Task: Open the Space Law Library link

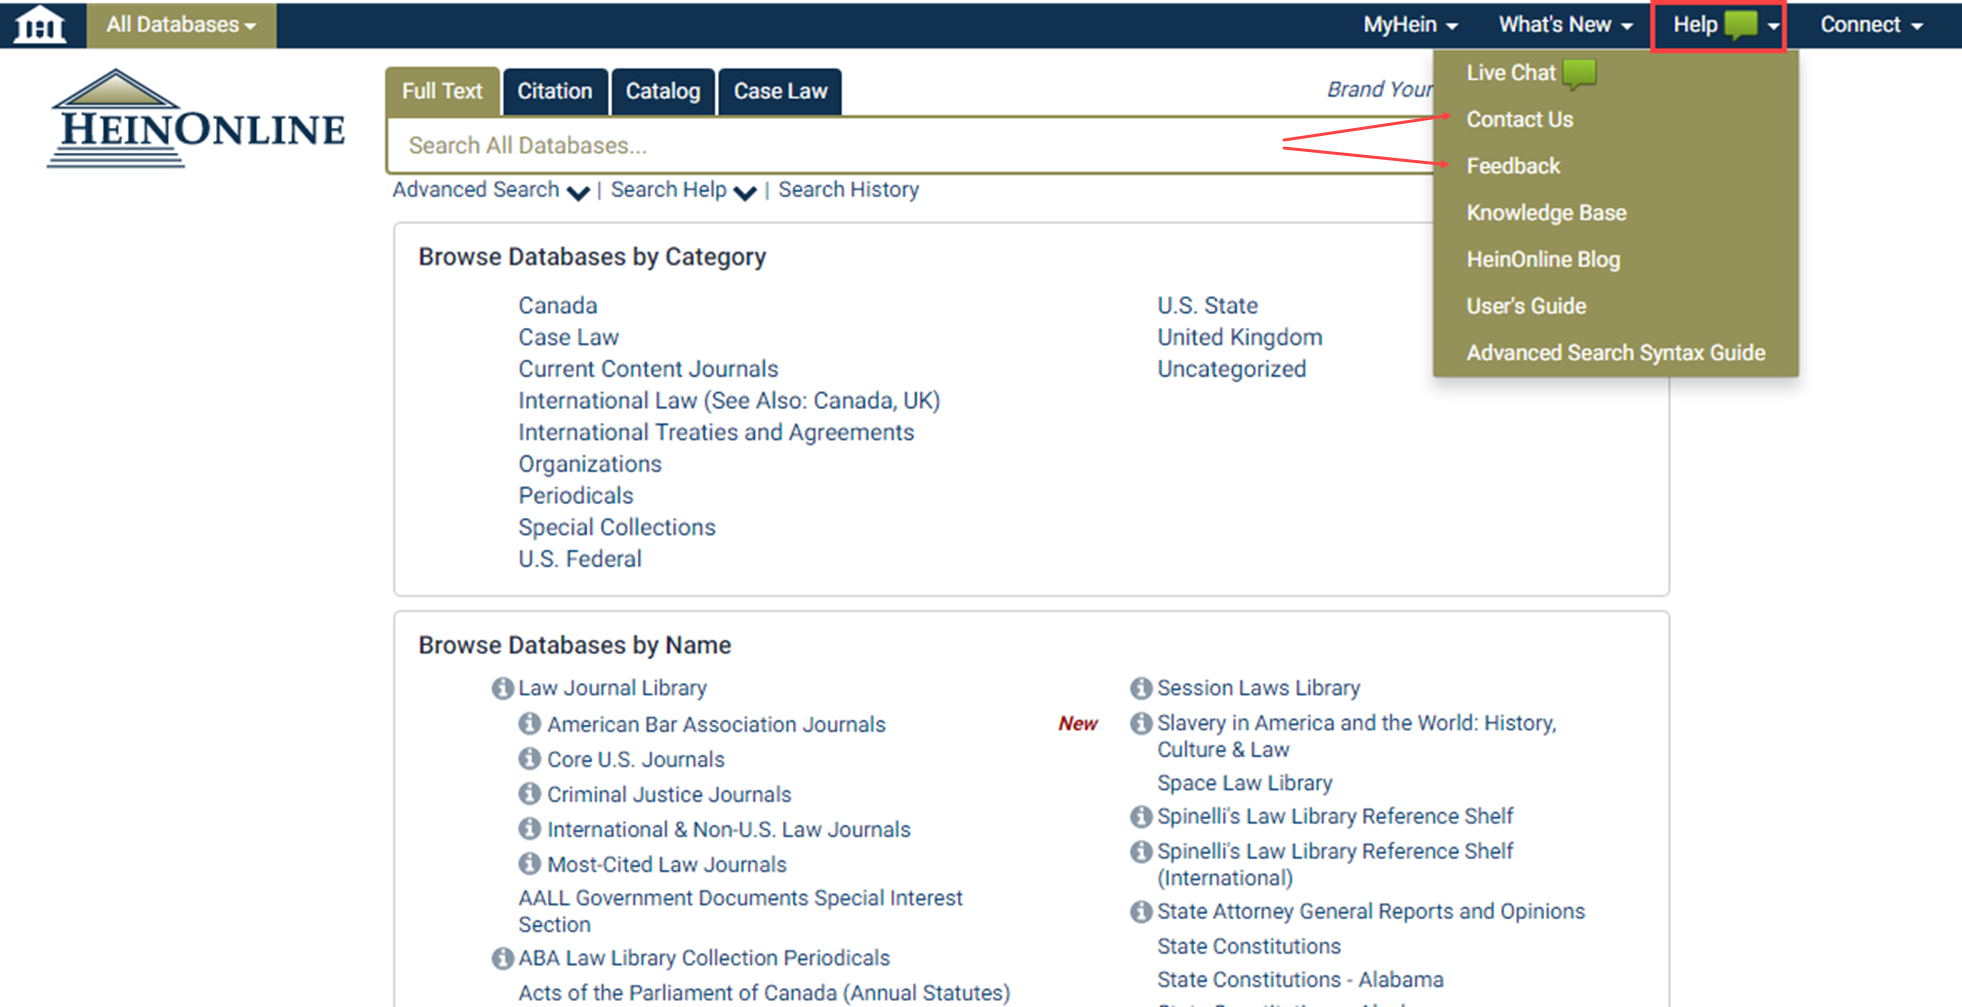Action: click(1245, 783)
